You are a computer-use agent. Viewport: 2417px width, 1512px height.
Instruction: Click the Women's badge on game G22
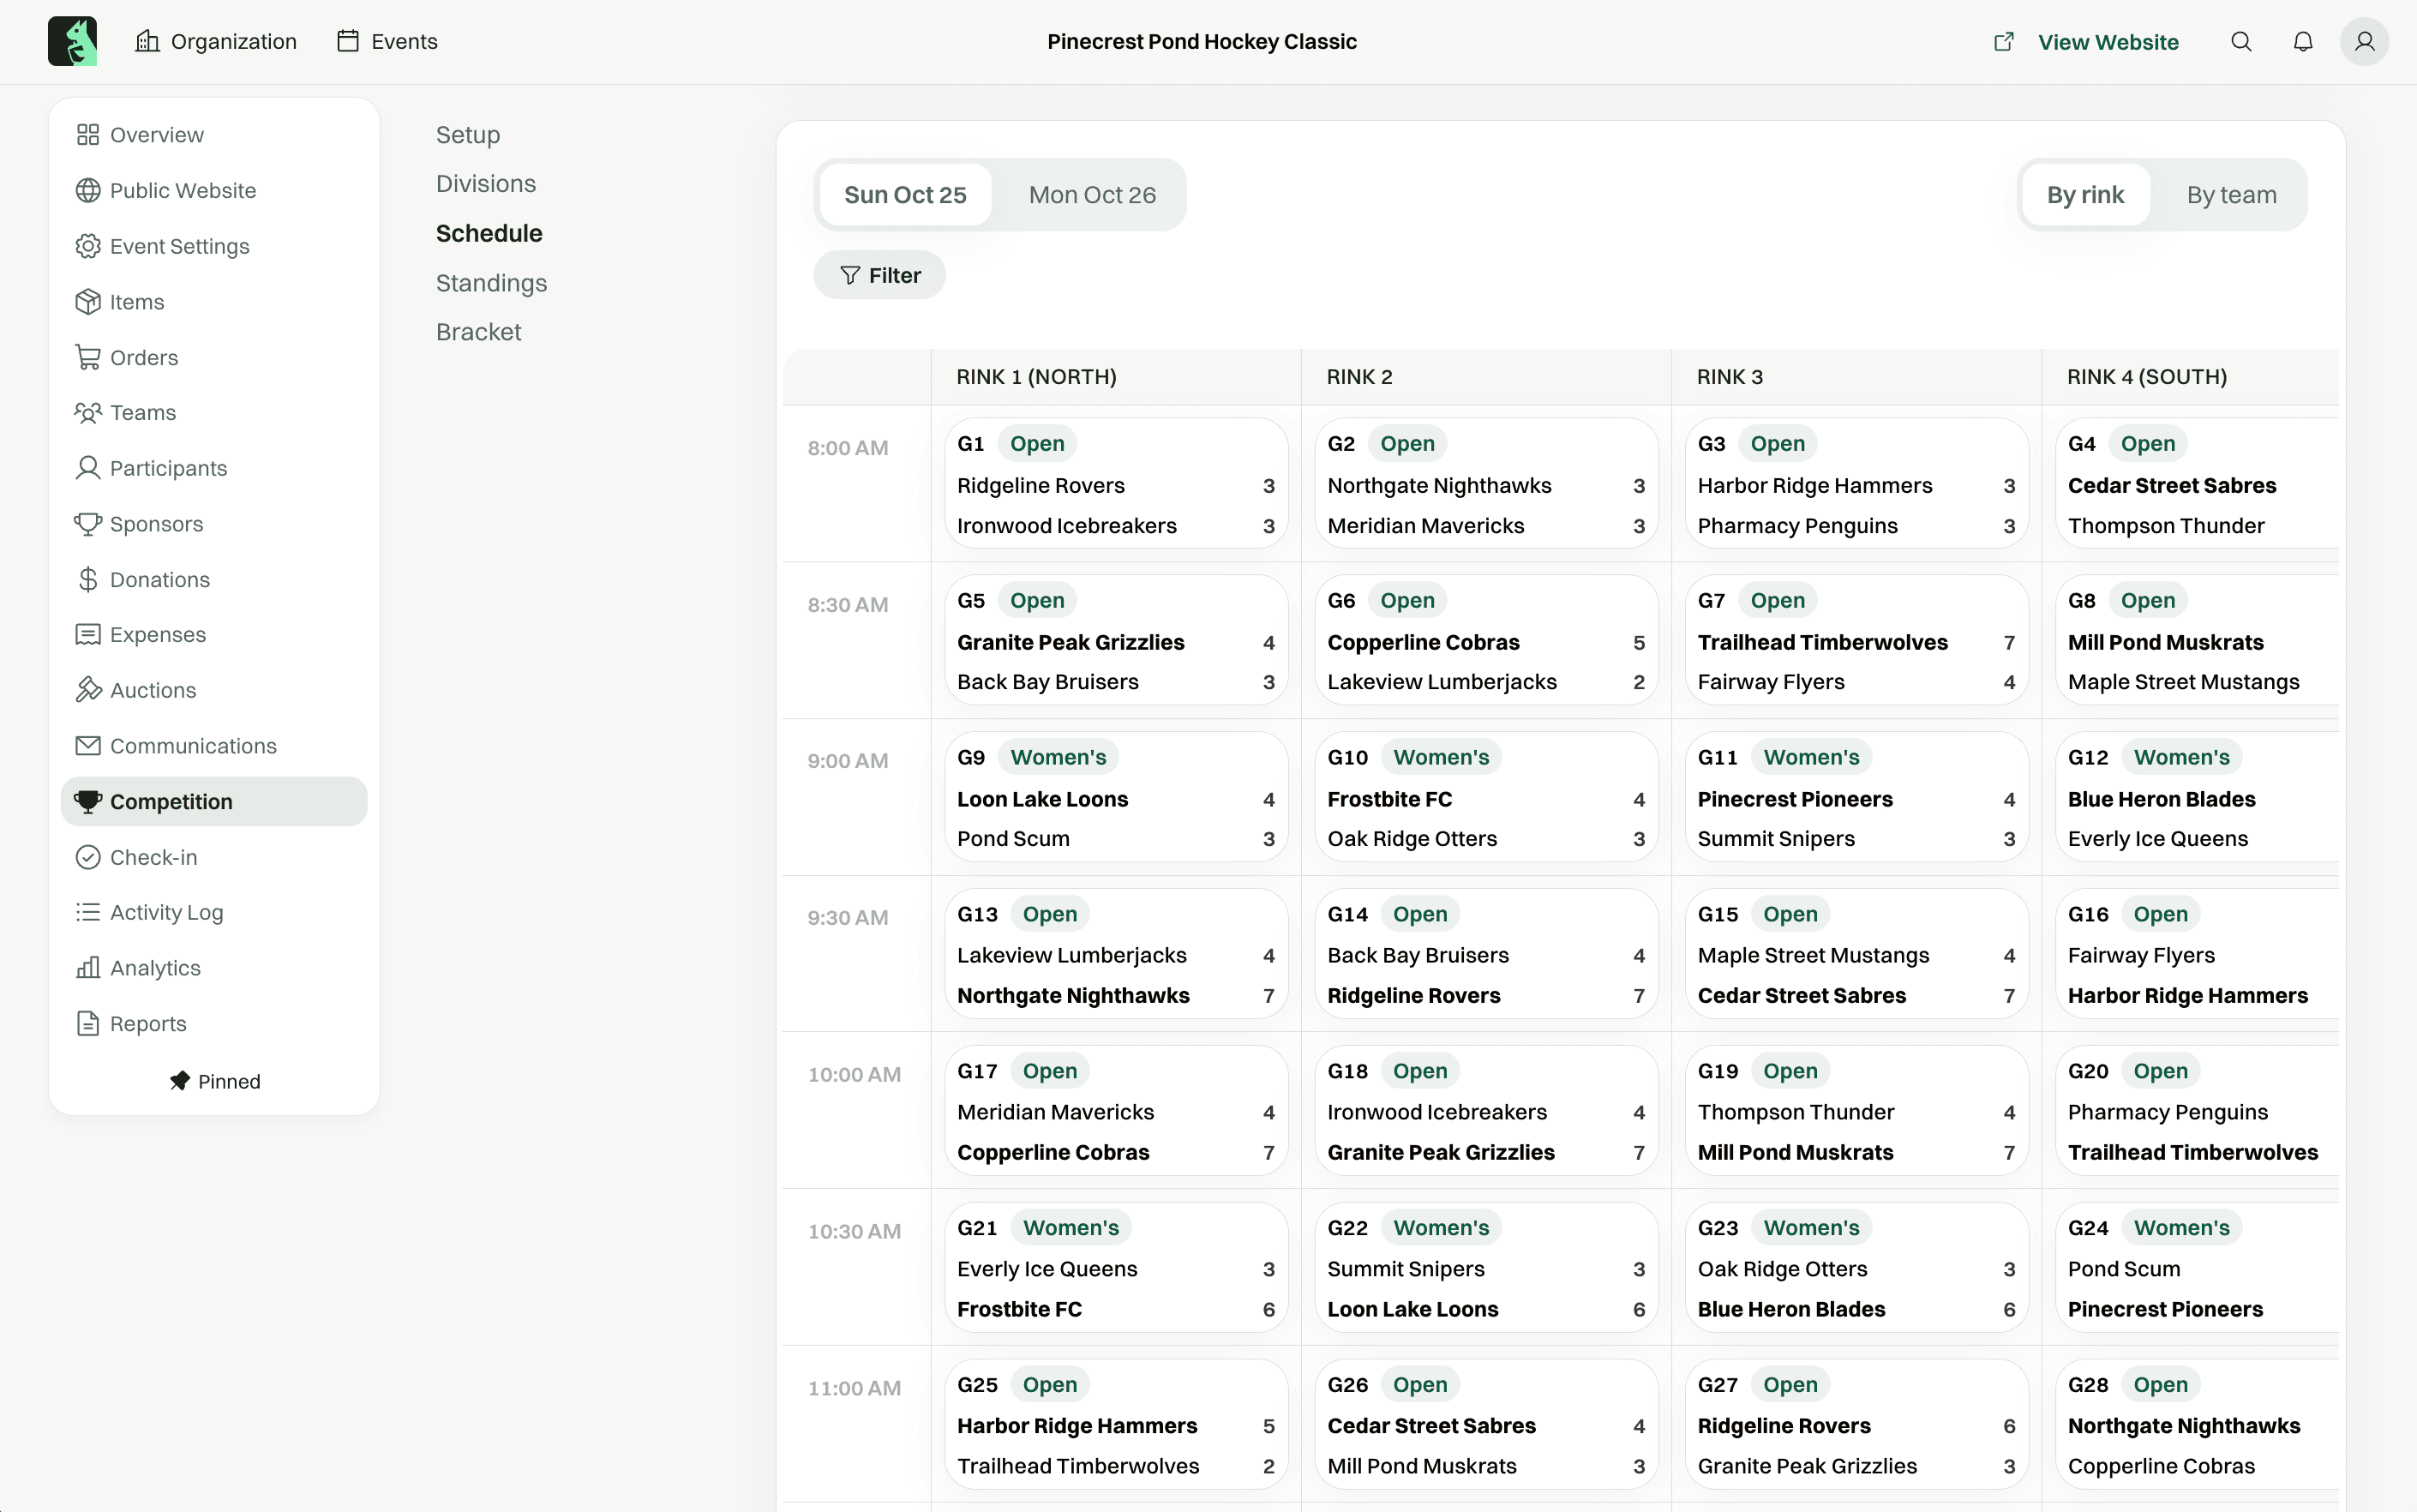tap(1441, 1227)
